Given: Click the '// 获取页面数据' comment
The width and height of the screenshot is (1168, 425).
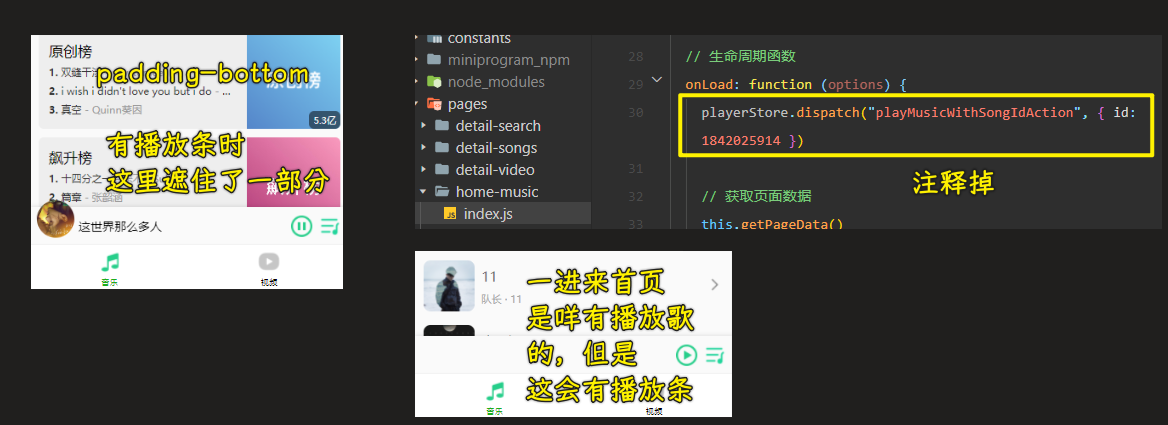Looking at the screenshot, I should click(756, 196).
